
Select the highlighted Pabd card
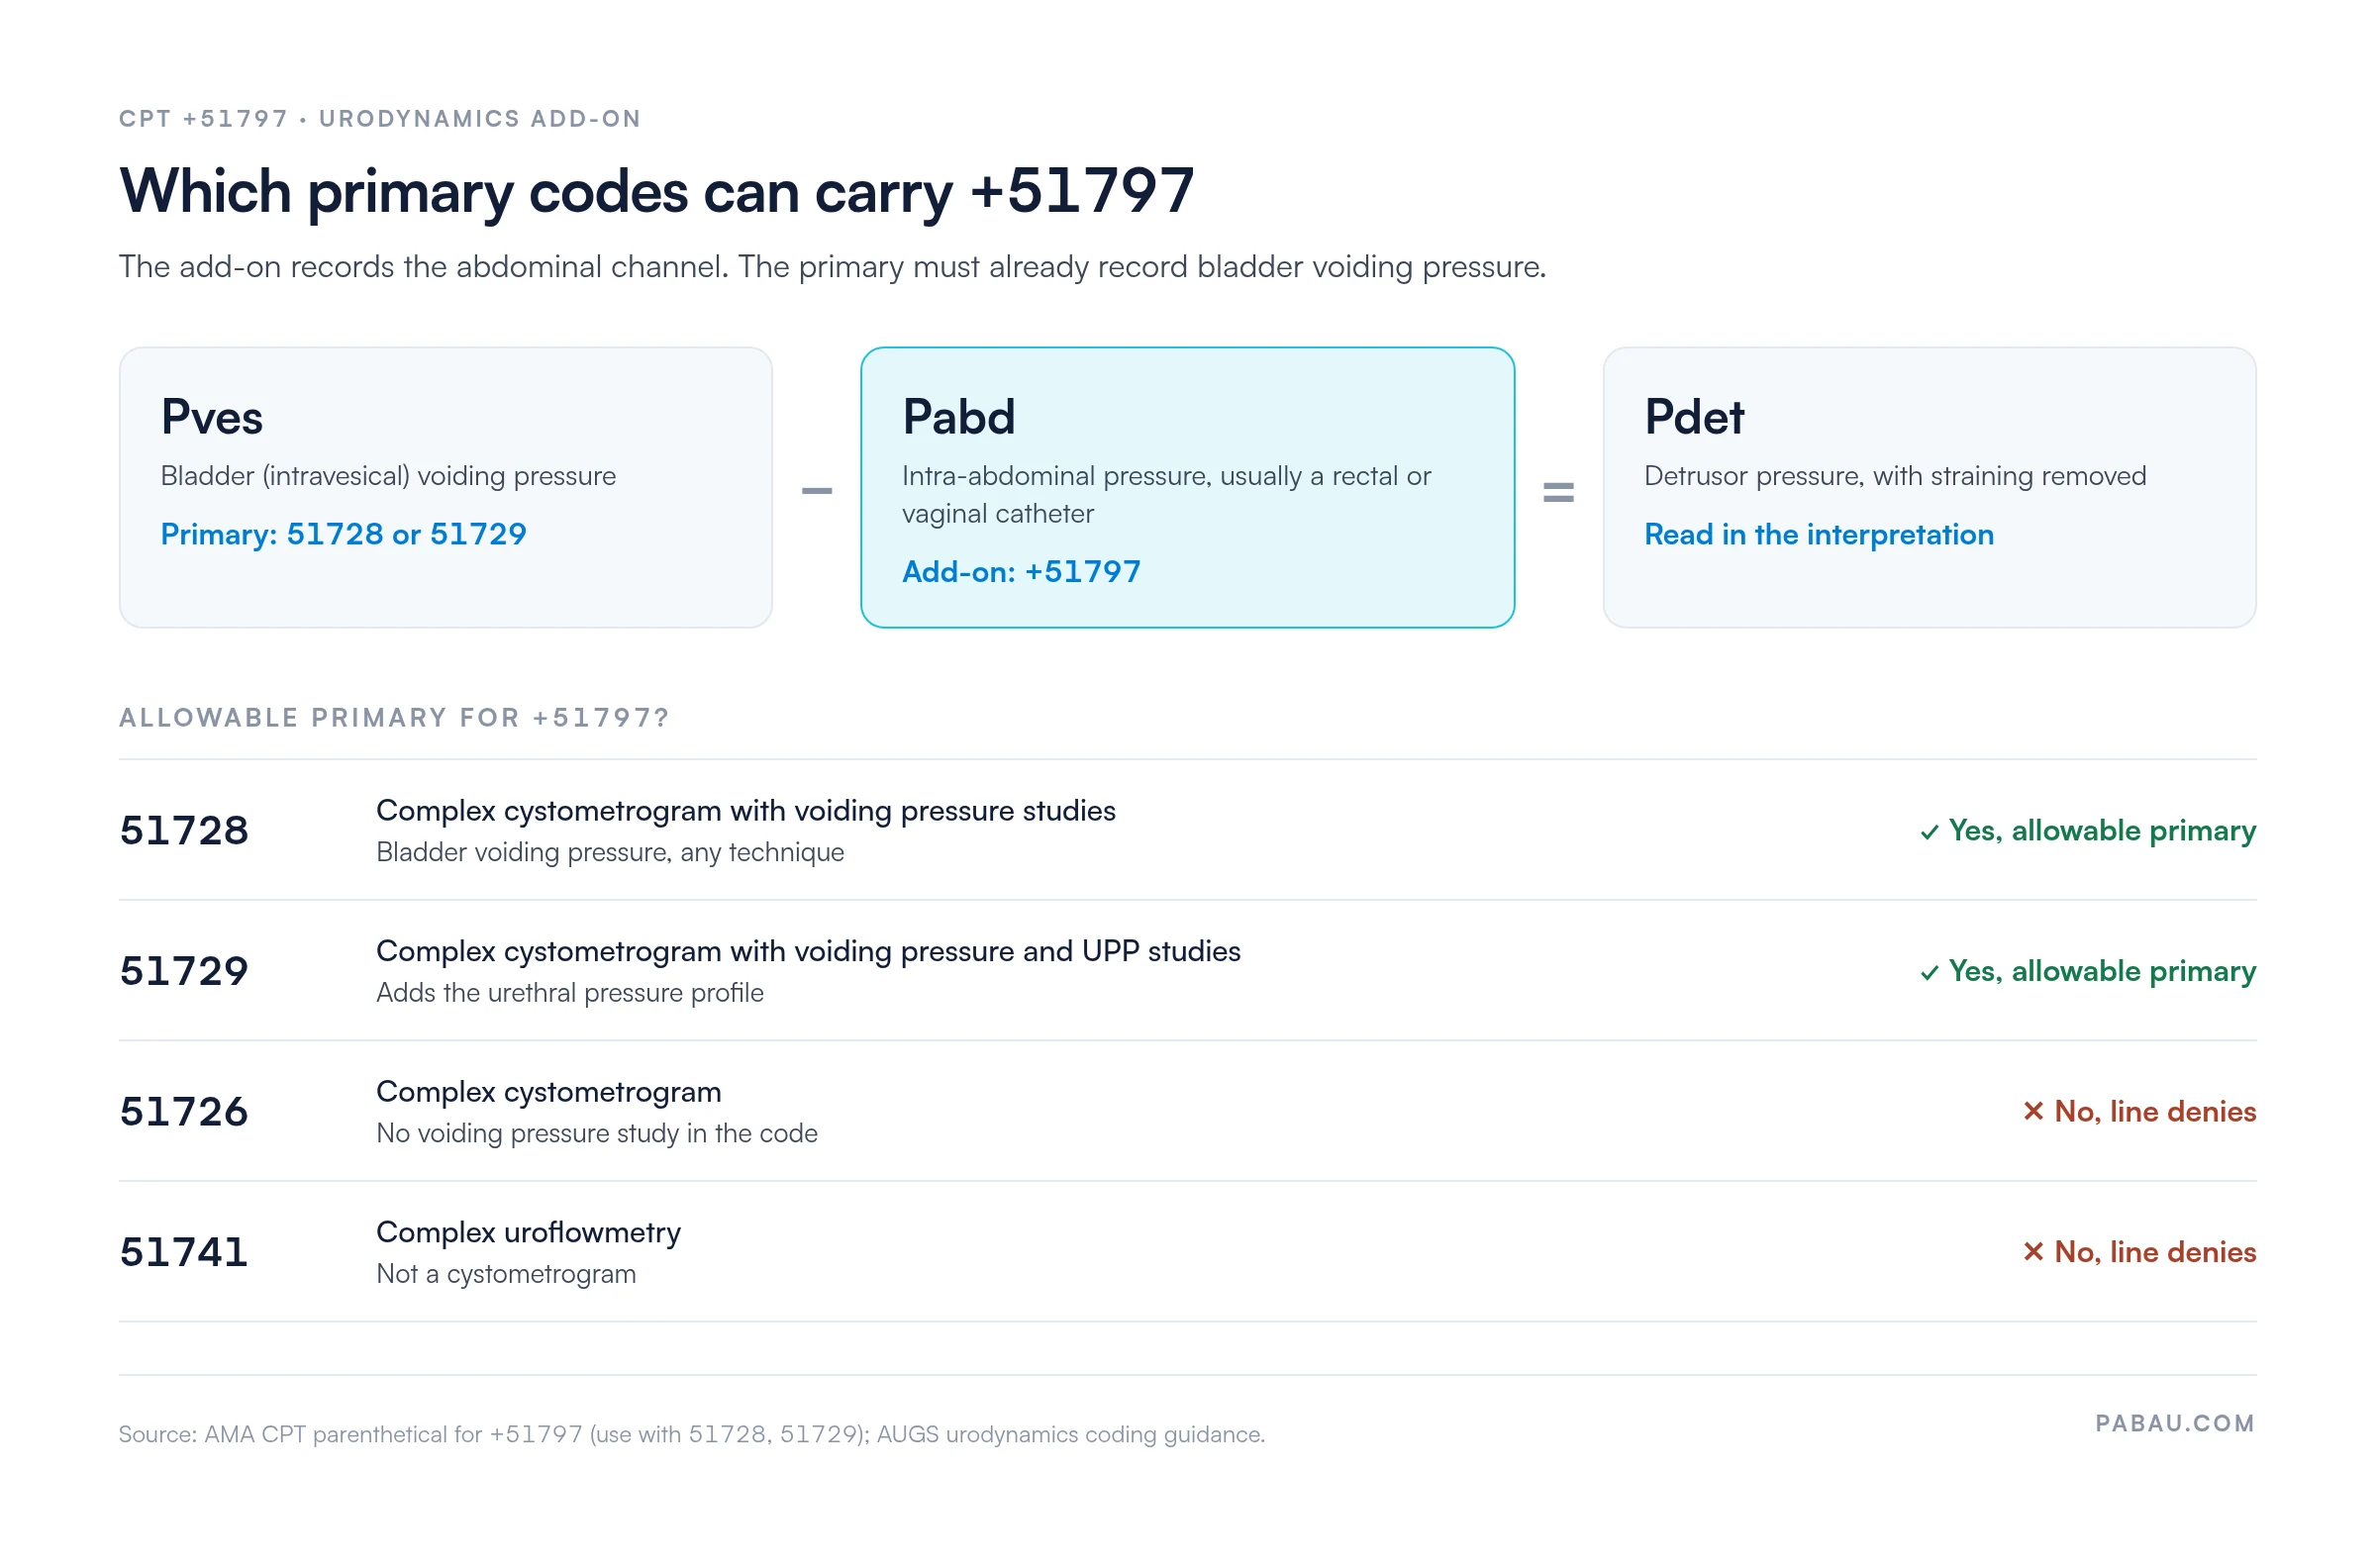(1187, 487)
